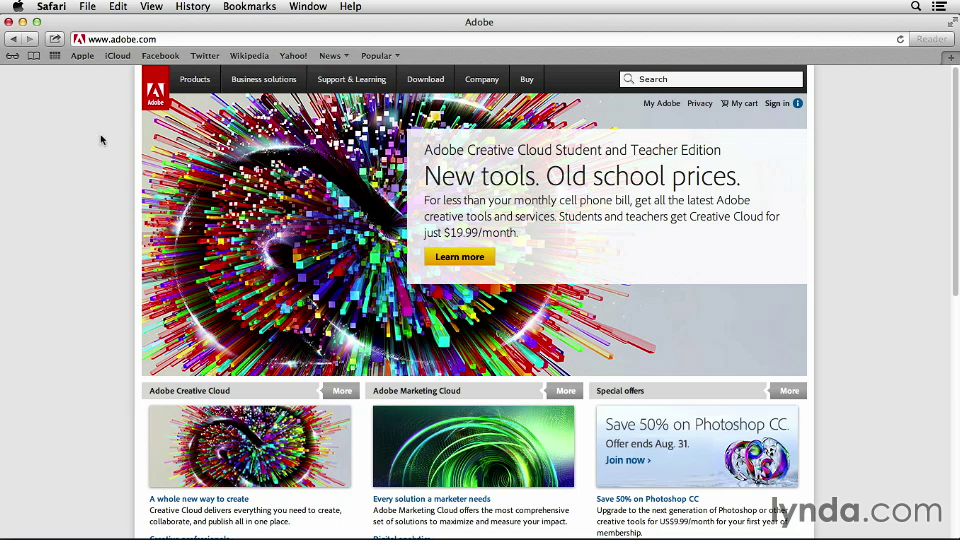Open the Buy navigation tab
The width and height of the screenshot is (960, 540).
coord(527,79)
